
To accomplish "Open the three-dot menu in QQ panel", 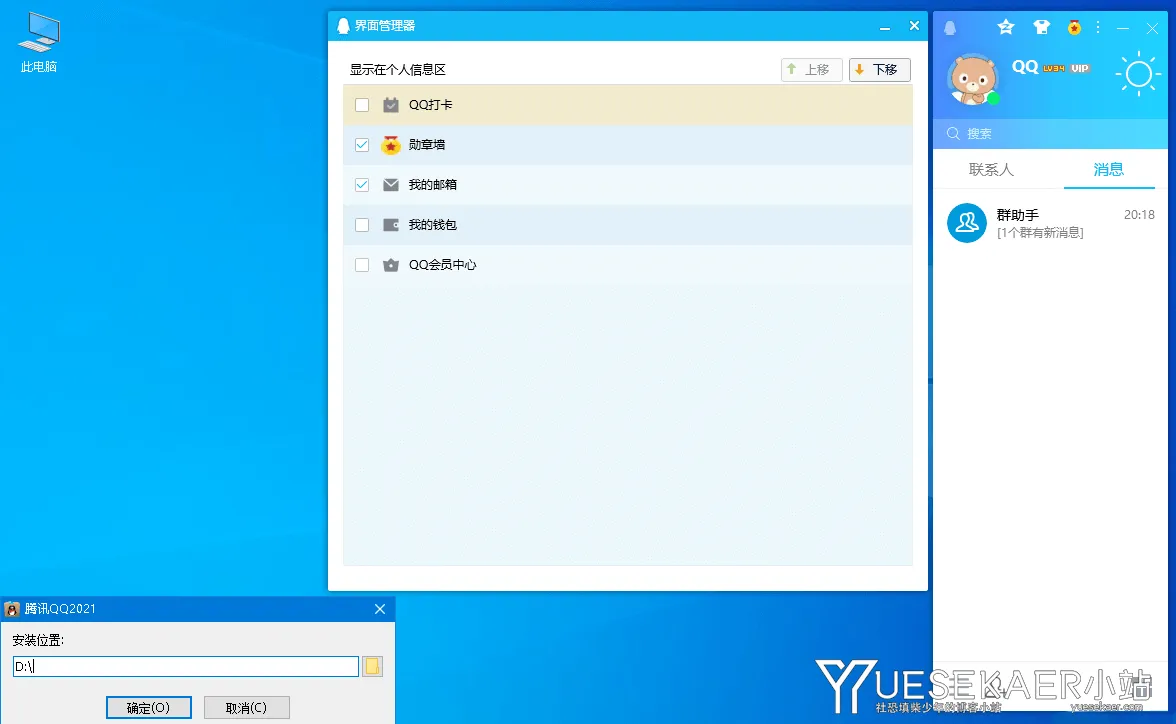I will tap(1098, 27).
